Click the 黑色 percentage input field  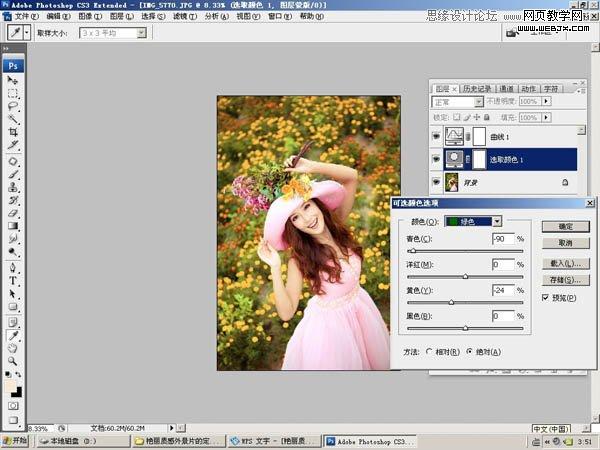click(503, 316)
